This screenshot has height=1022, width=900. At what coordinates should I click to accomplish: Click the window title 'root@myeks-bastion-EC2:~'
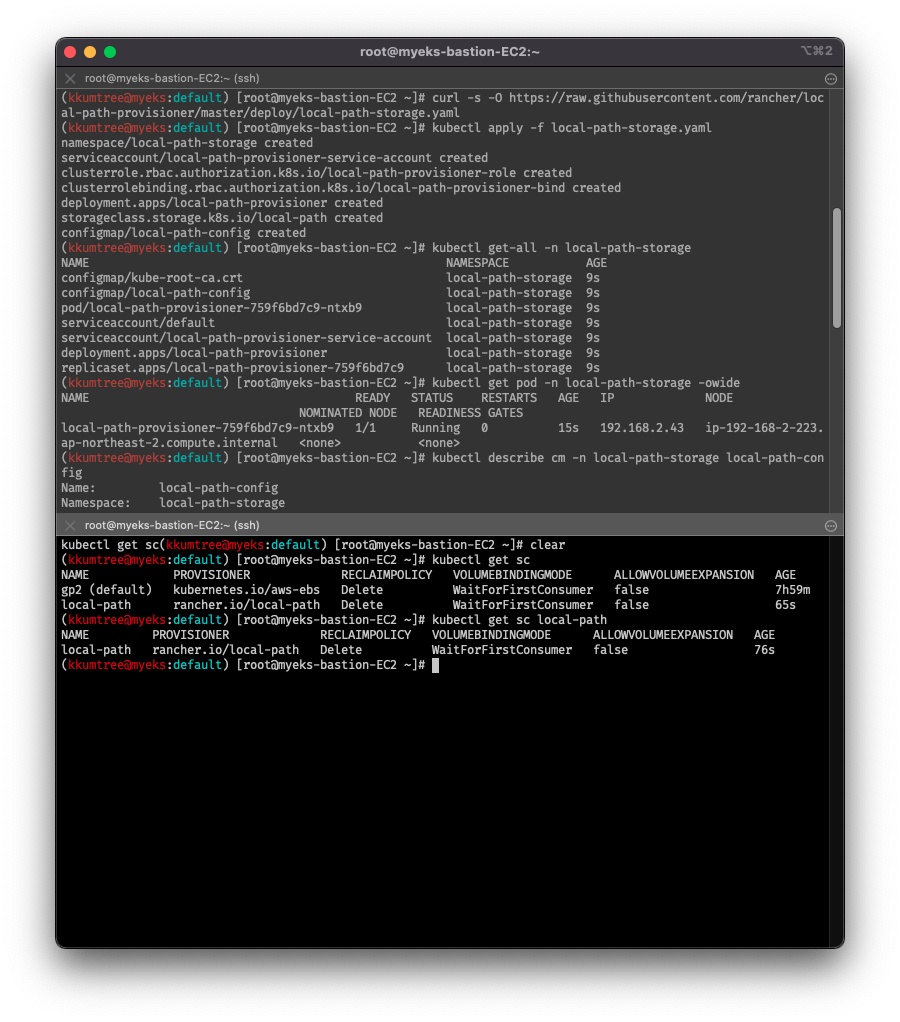pos(450,51)
